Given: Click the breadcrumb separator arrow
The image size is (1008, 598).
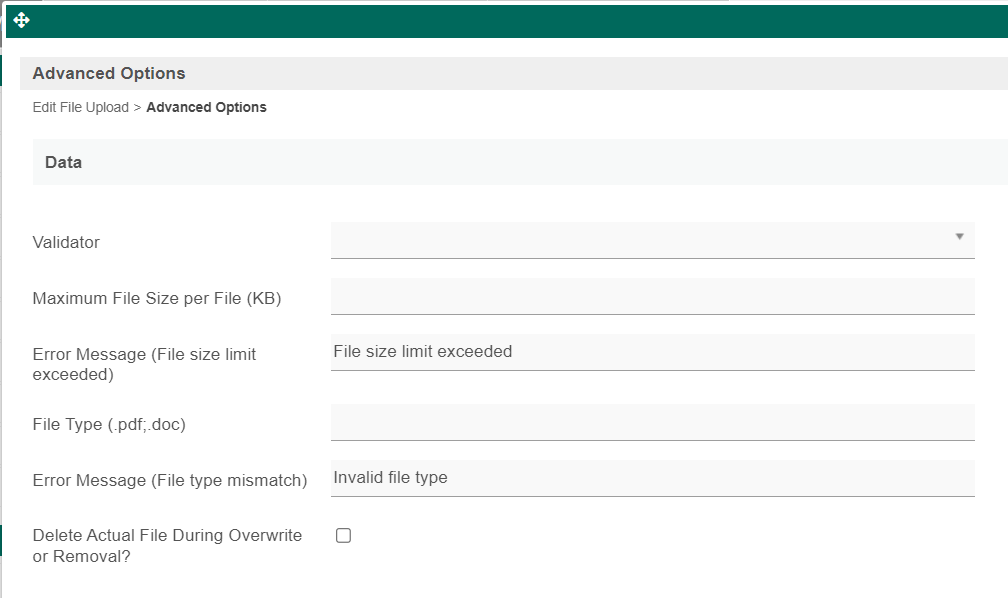Looking at the screenshot, I should click(137, 107).
